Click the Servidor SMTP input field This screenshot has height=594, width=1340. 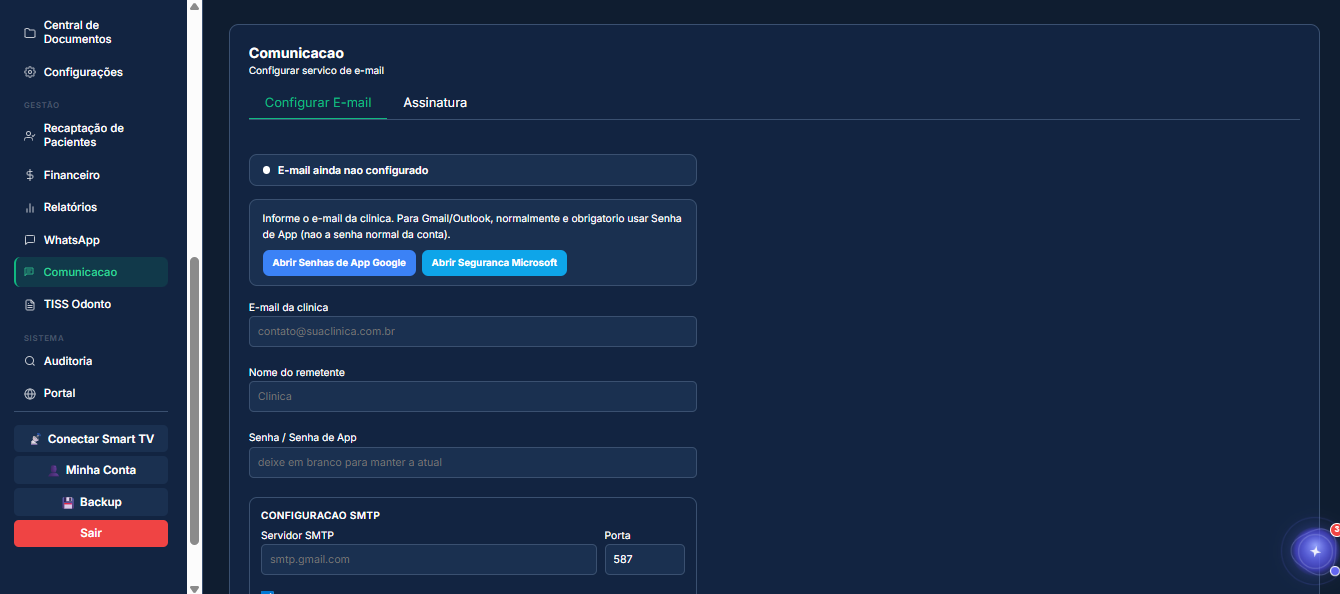click(428, 559)
